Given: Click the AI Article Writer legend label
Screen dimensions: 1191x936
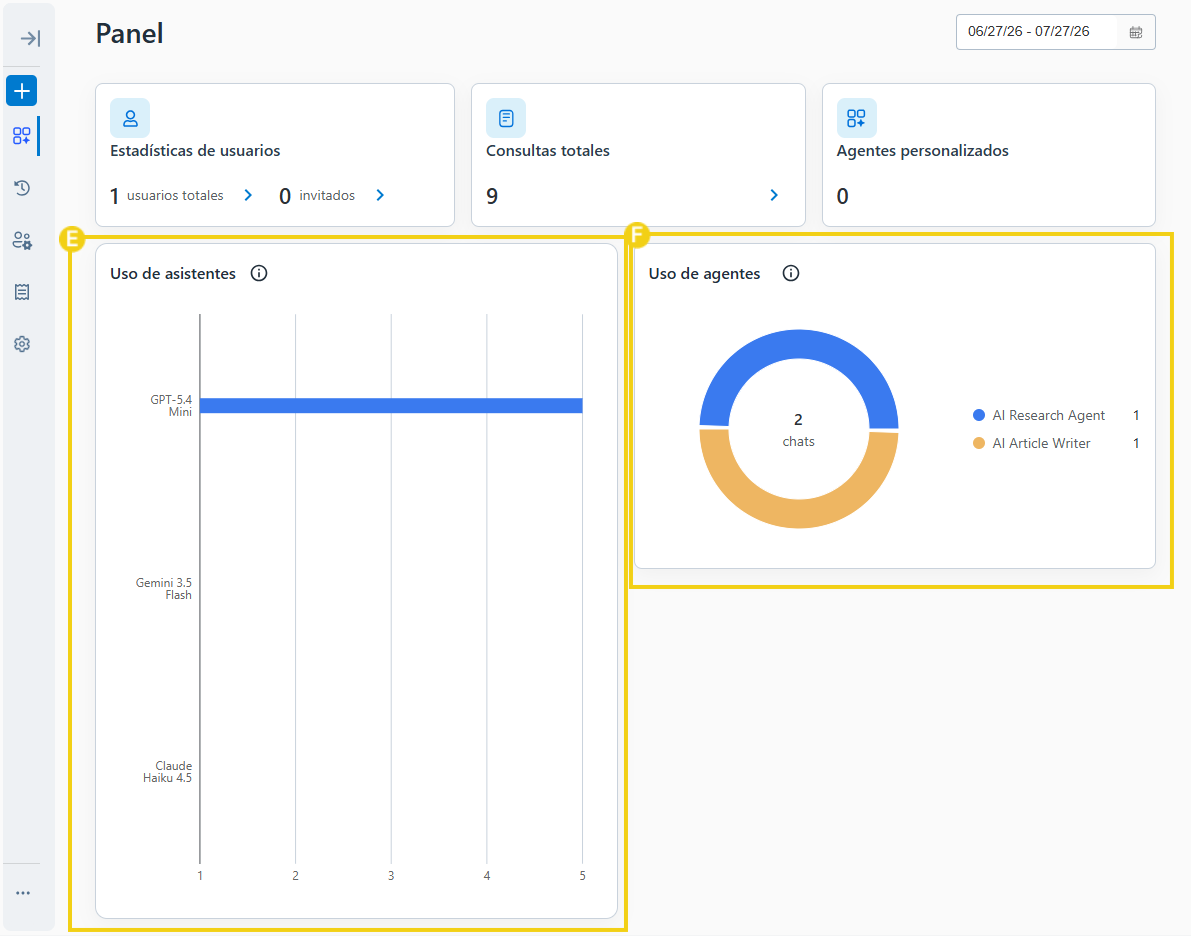Looking at the screenshot, I should pyautogui.click(x=1041, y=443).
